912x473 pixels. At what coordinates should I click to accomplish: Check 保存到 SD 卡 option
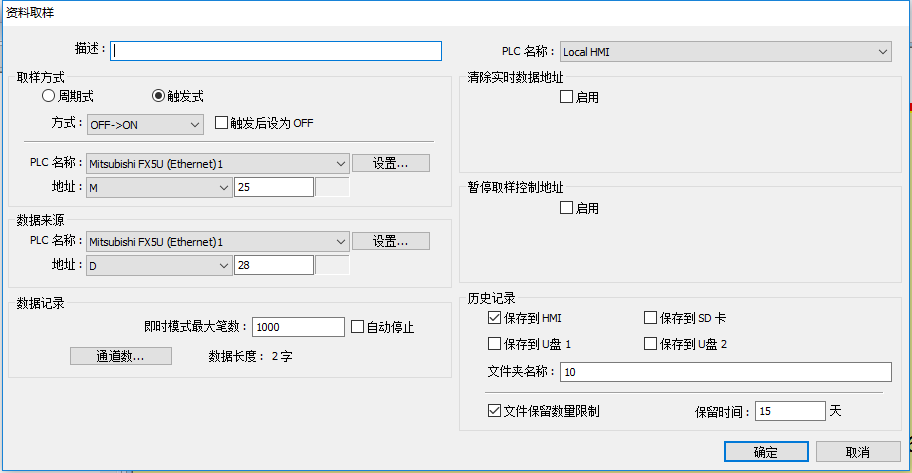(650, 319)
